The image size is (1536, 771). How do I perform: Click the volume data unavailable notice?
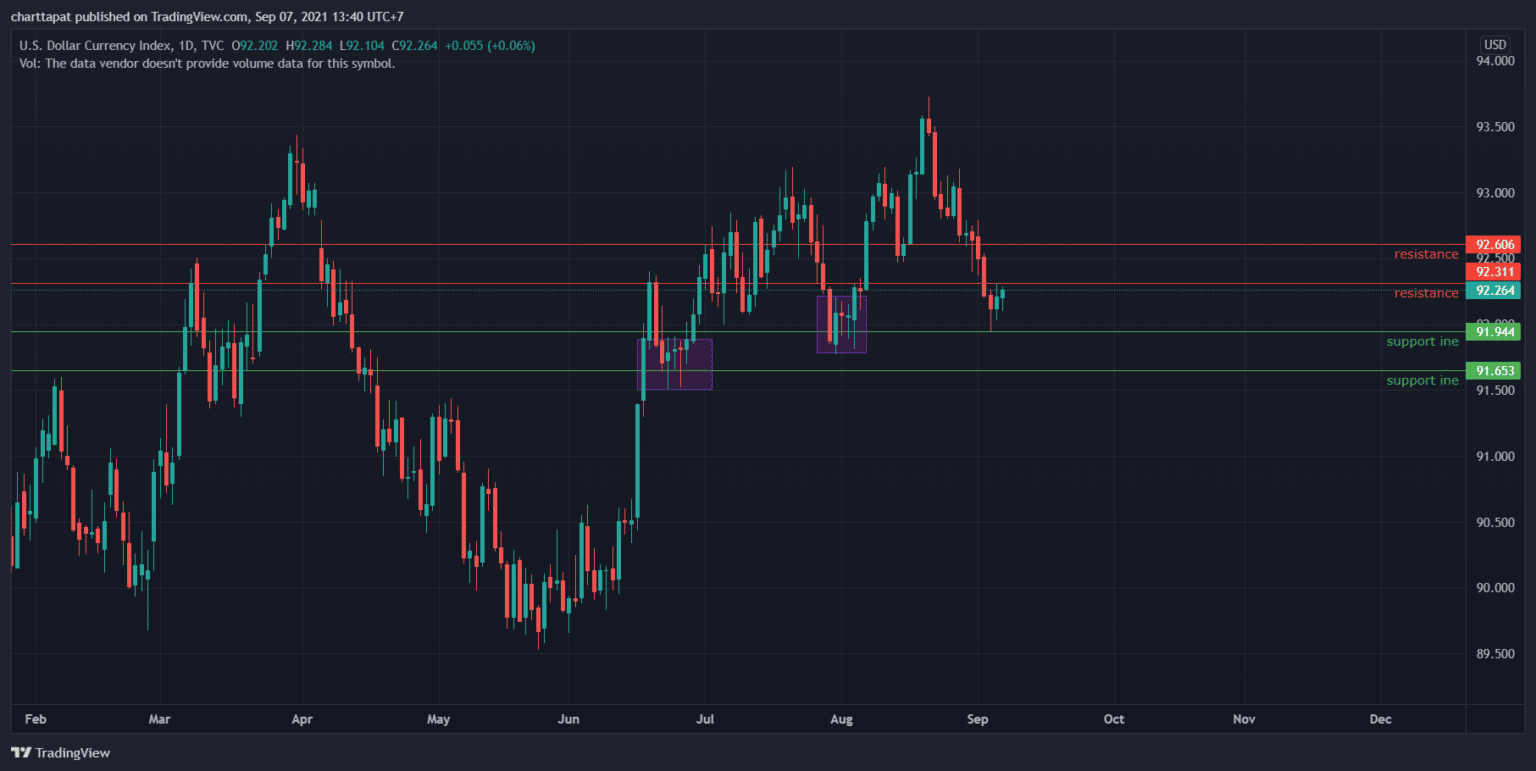[x=207, y=63]
